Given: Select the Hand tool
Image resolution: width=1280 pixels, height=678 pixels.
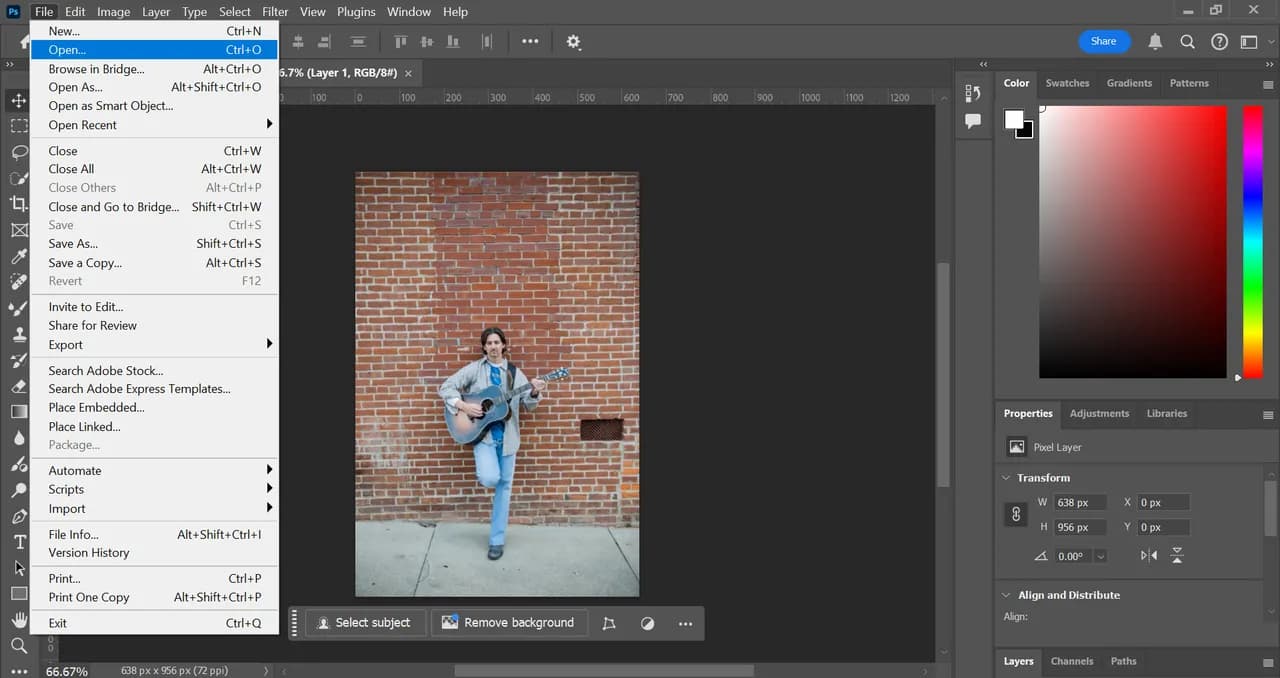Looking at the screenshot, I should coord(19,620).
